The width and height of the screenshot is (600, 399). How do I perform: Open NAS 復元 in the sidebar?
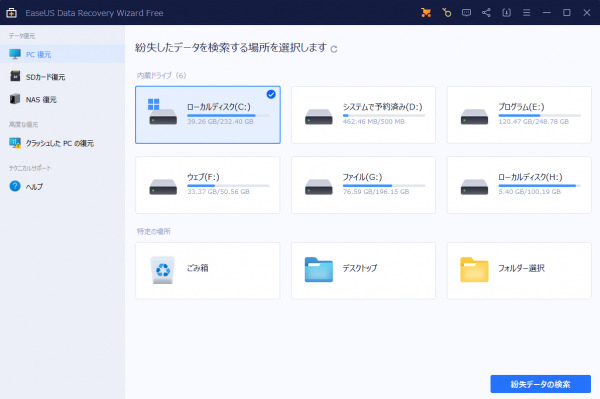coord(62,99)
